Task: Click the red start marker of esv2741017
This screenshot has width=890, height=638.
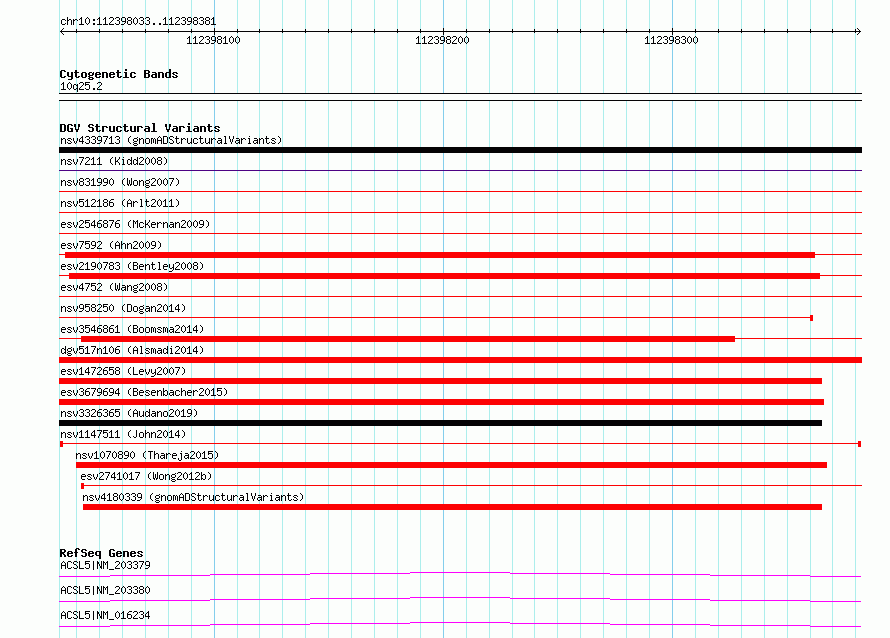Action: coord(82,486)
